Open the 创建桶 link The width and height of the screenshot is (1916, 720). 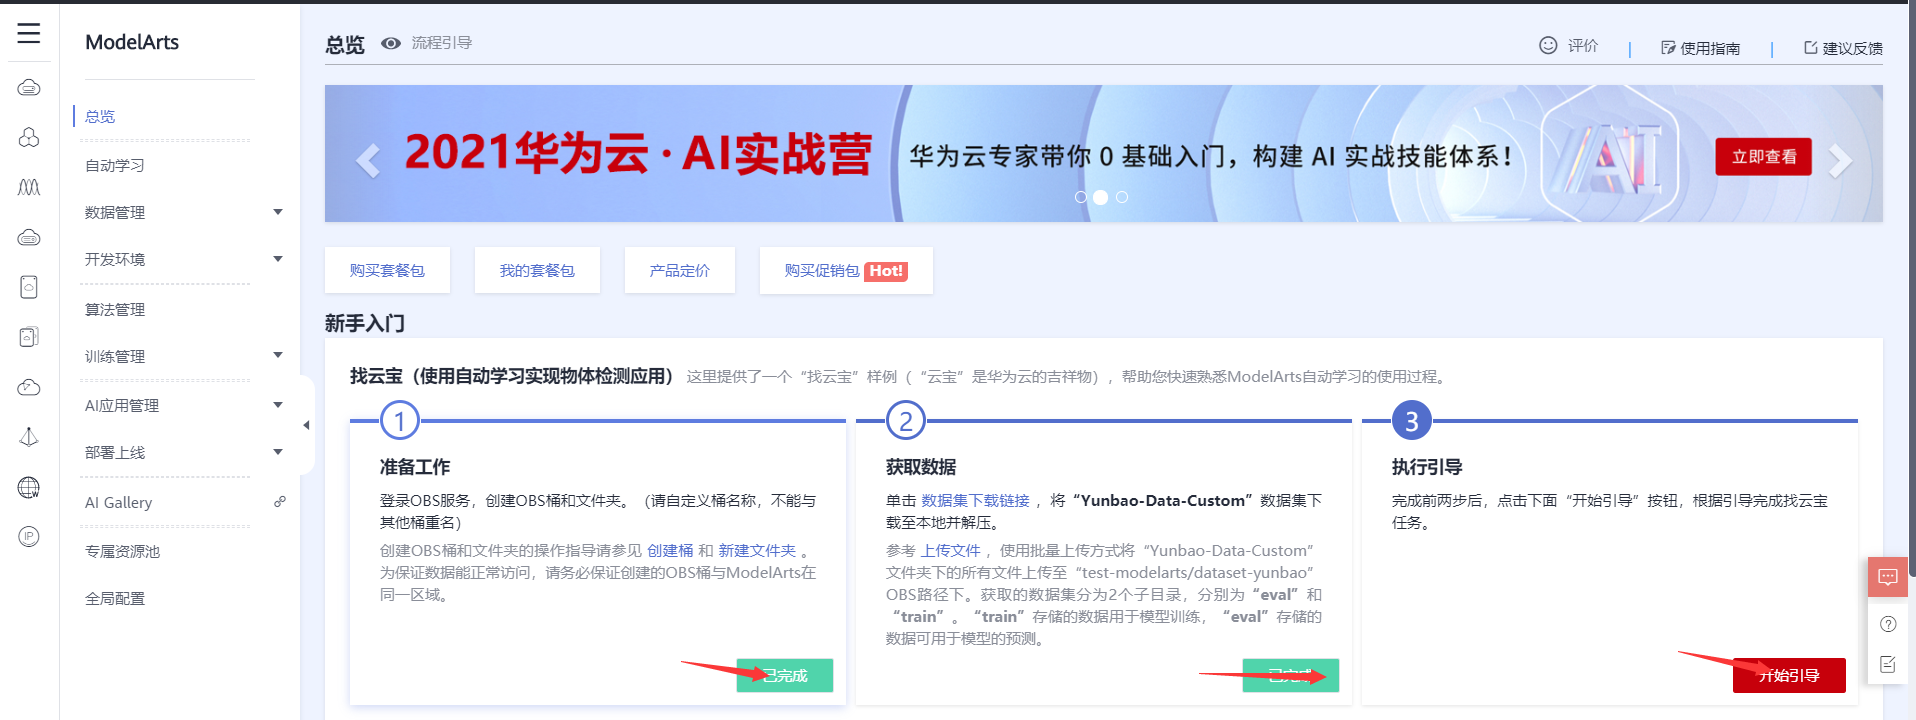[x=670, y=550]
